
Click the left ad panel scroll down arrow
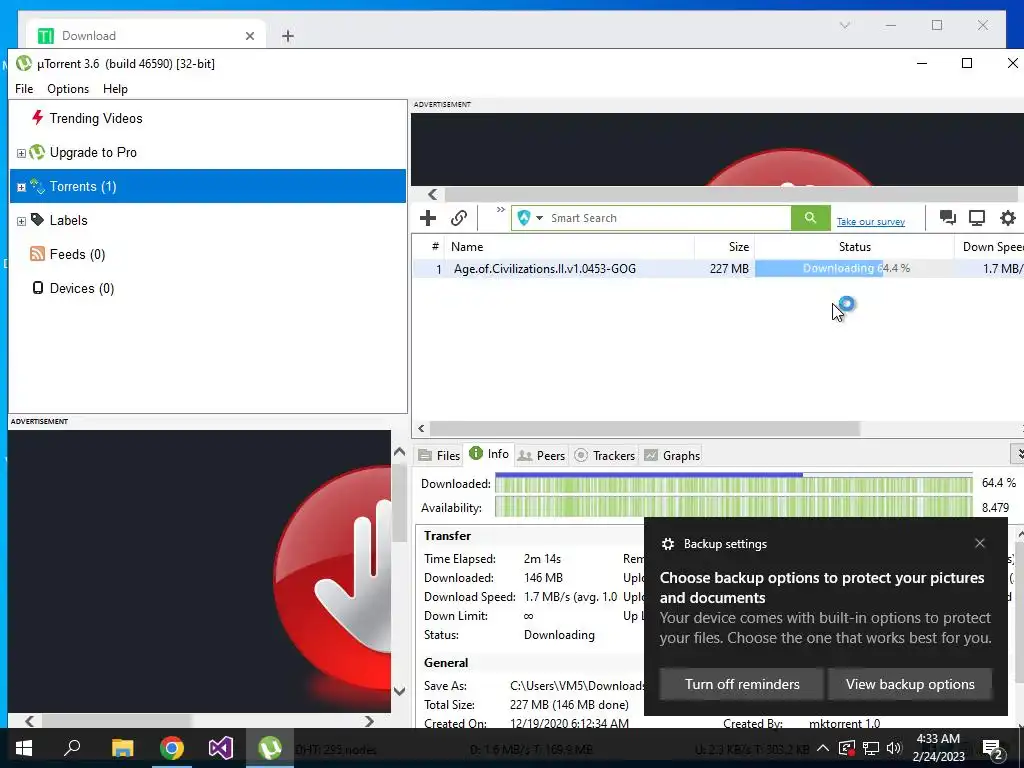point(400,691)
